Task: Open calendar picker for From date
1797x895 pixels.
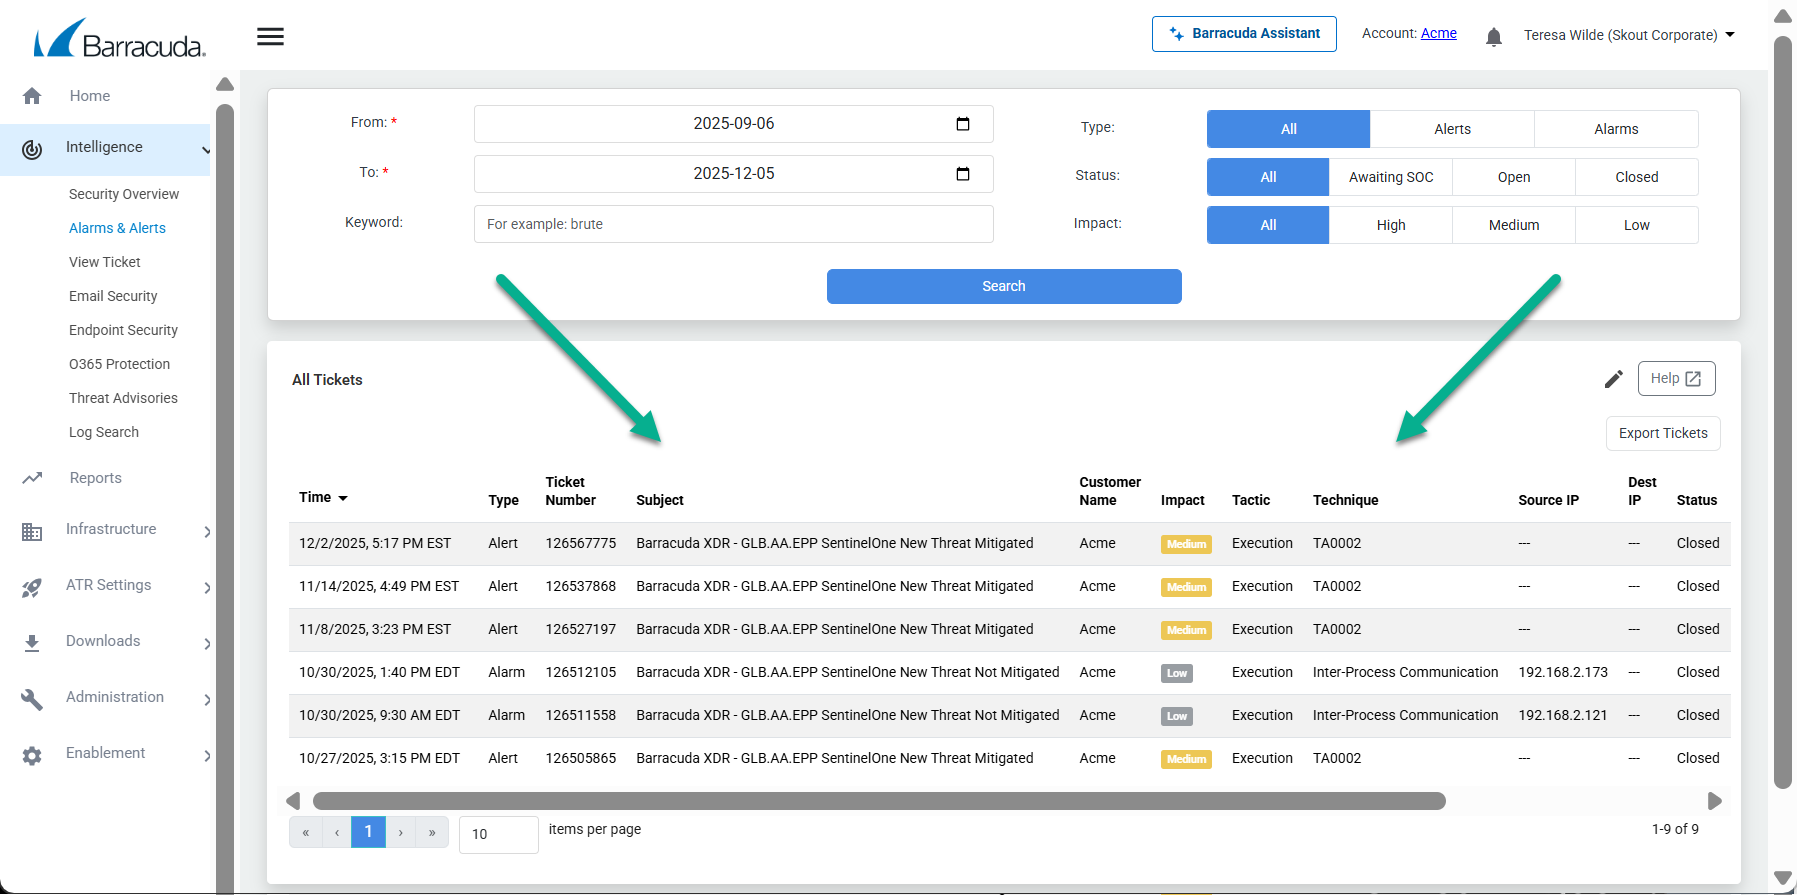Action: point(962,124)
